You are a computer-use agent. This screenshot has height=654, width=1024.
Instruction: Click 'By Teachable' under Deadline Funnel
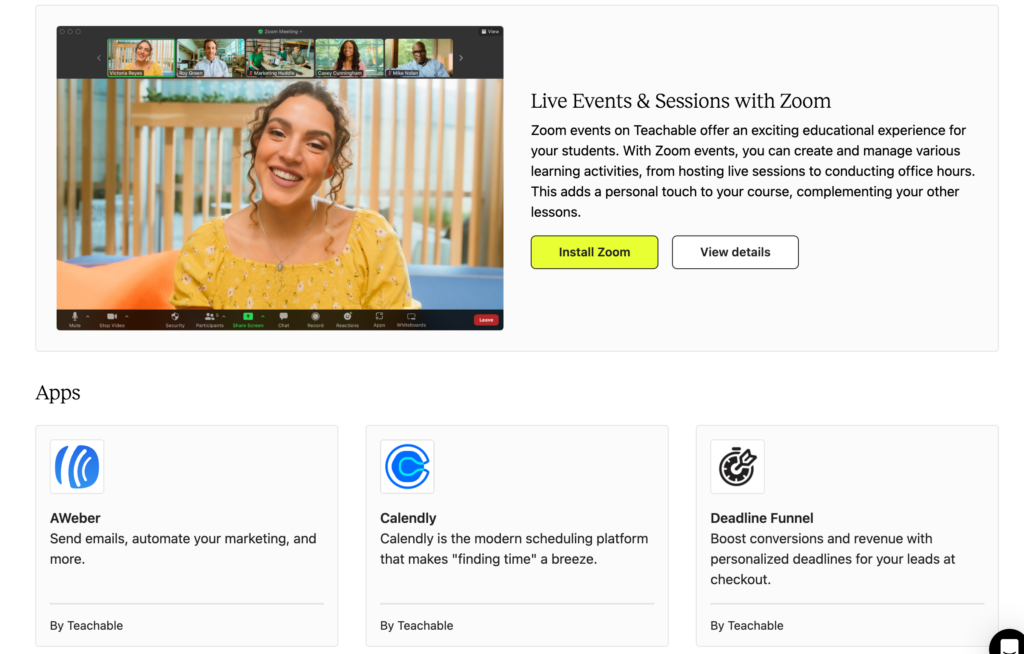[x=746, y=626]
